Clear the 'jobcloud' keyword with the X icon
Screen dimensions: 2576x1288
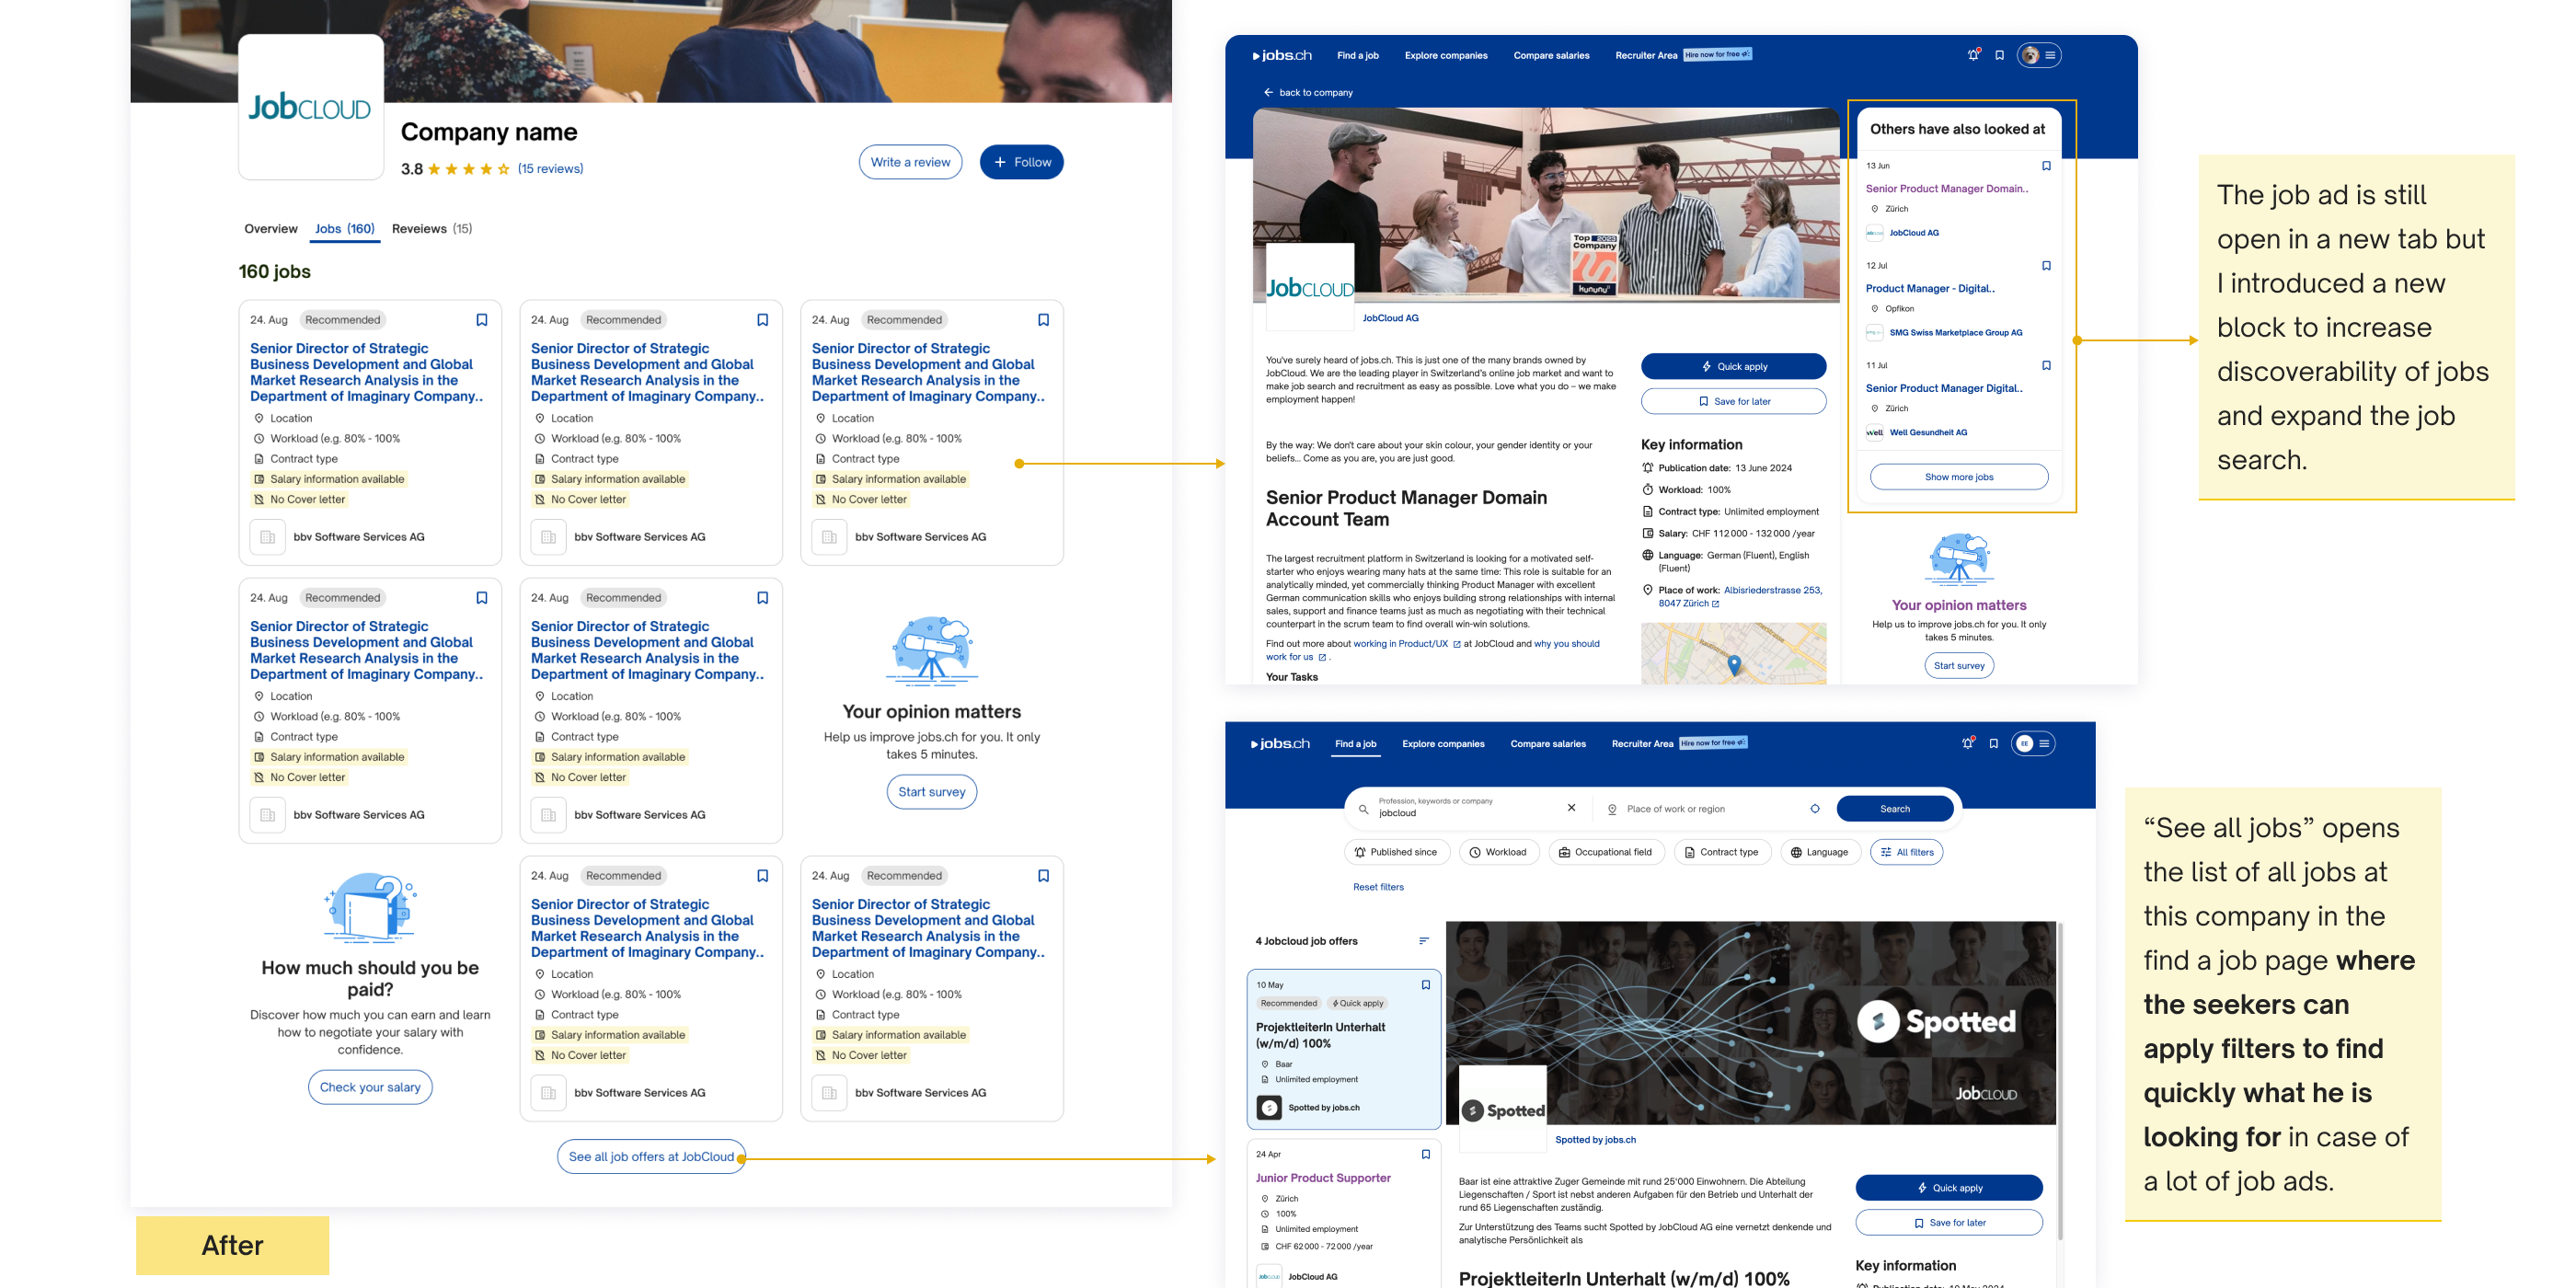[x=1571, y=808]
